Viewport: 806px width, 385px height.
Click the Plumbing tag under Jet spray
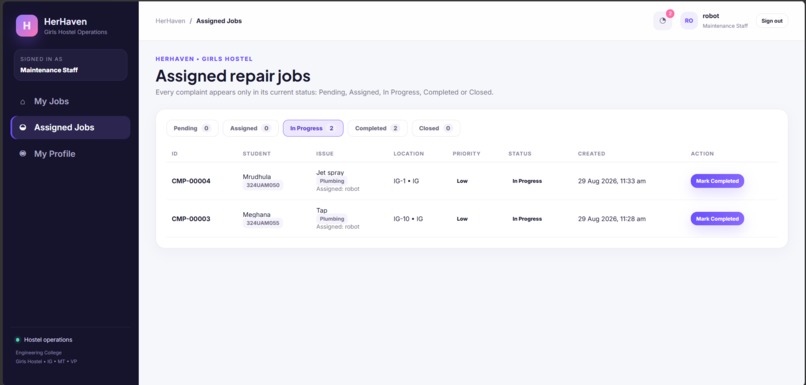point(332,181)
